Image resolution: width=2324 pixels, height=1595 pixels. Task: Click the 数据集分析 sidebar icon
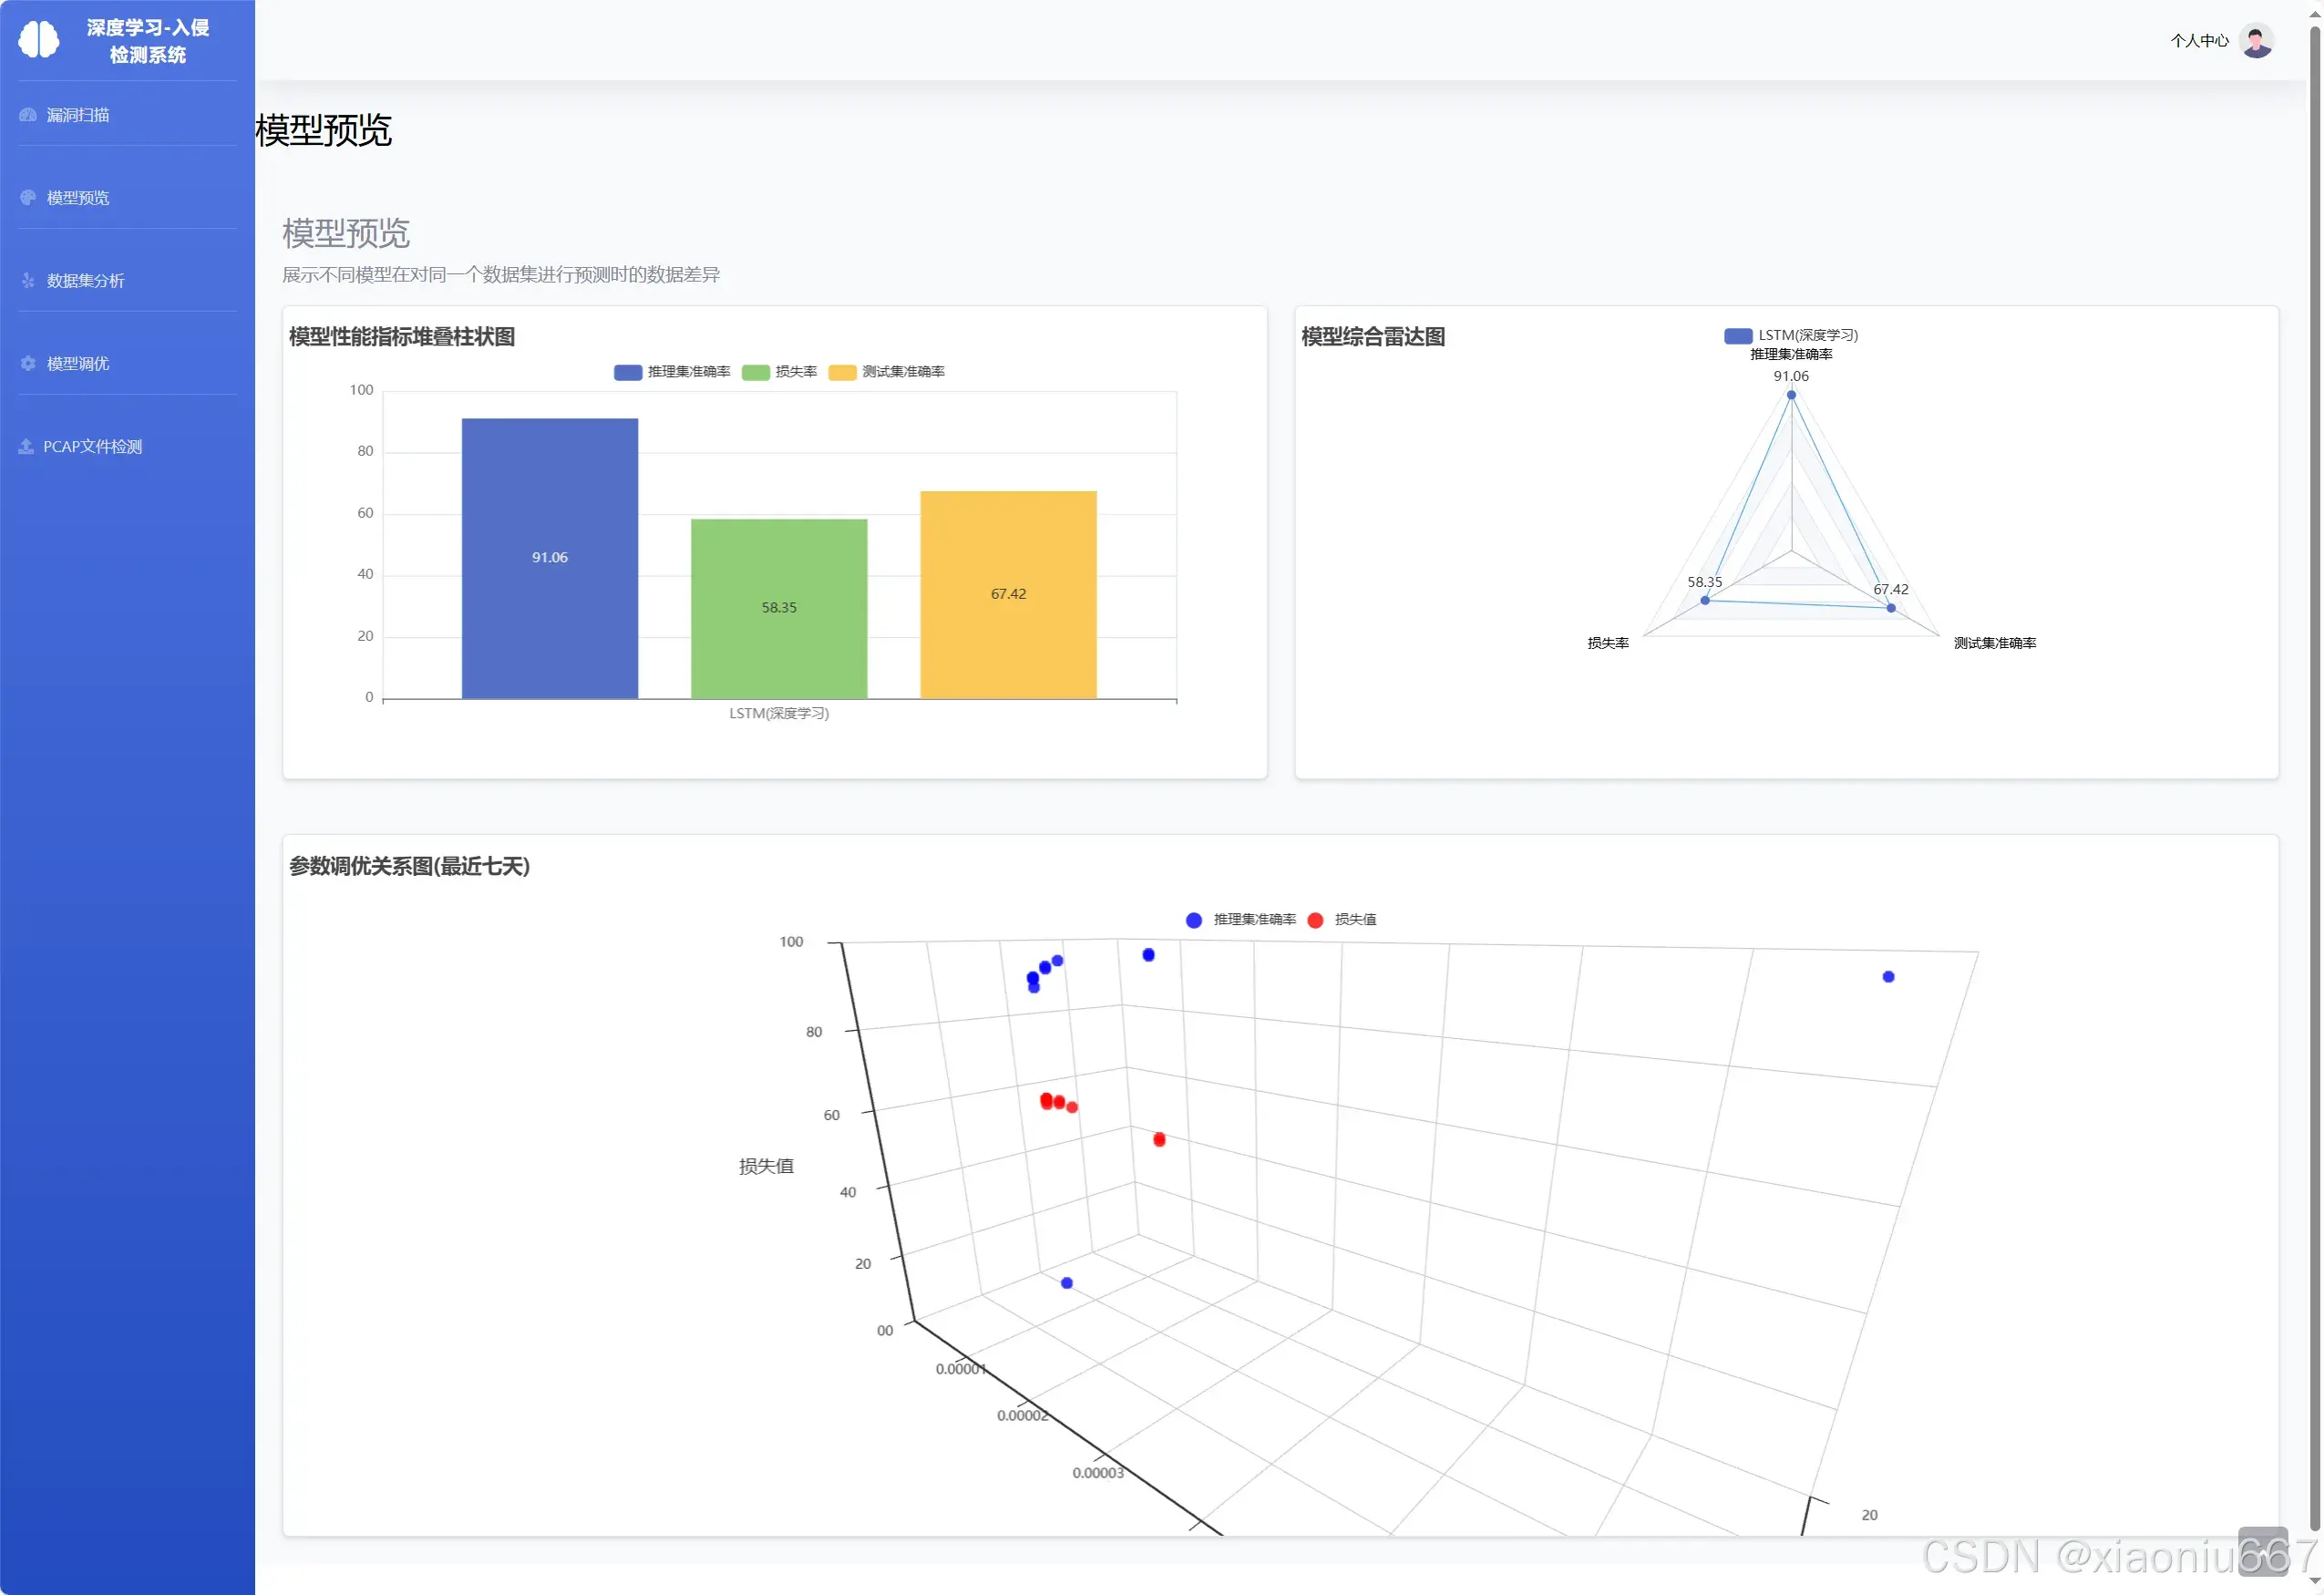point(28,281)
